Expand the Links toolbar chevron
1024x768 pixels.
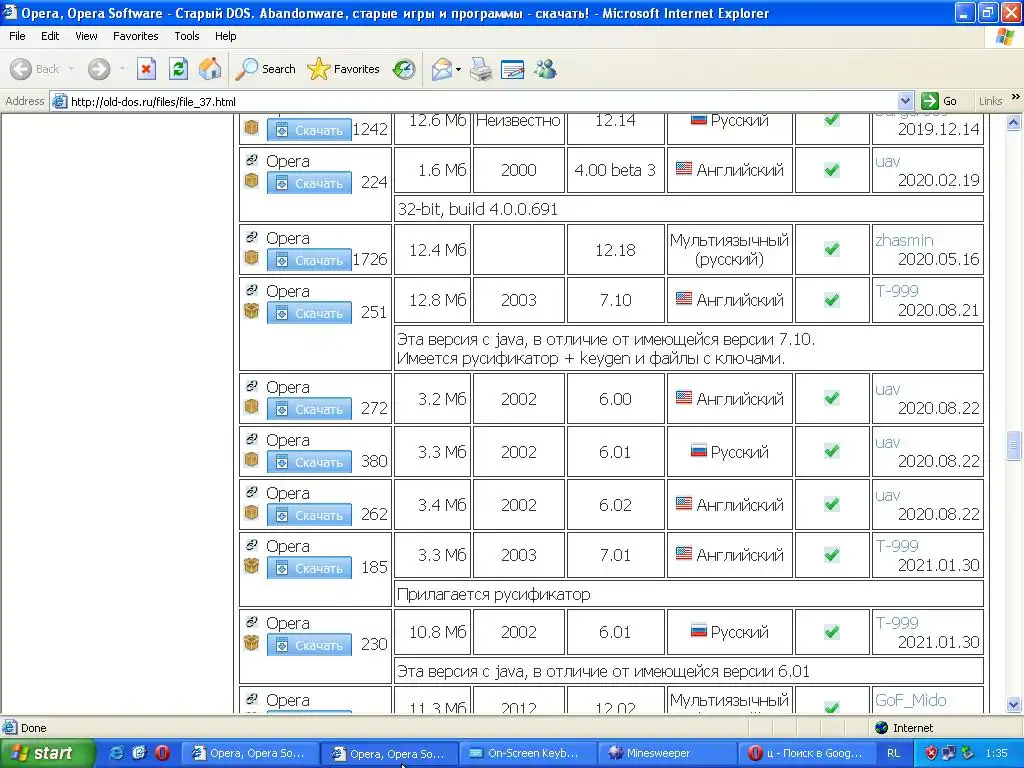tap(1016, 97)
